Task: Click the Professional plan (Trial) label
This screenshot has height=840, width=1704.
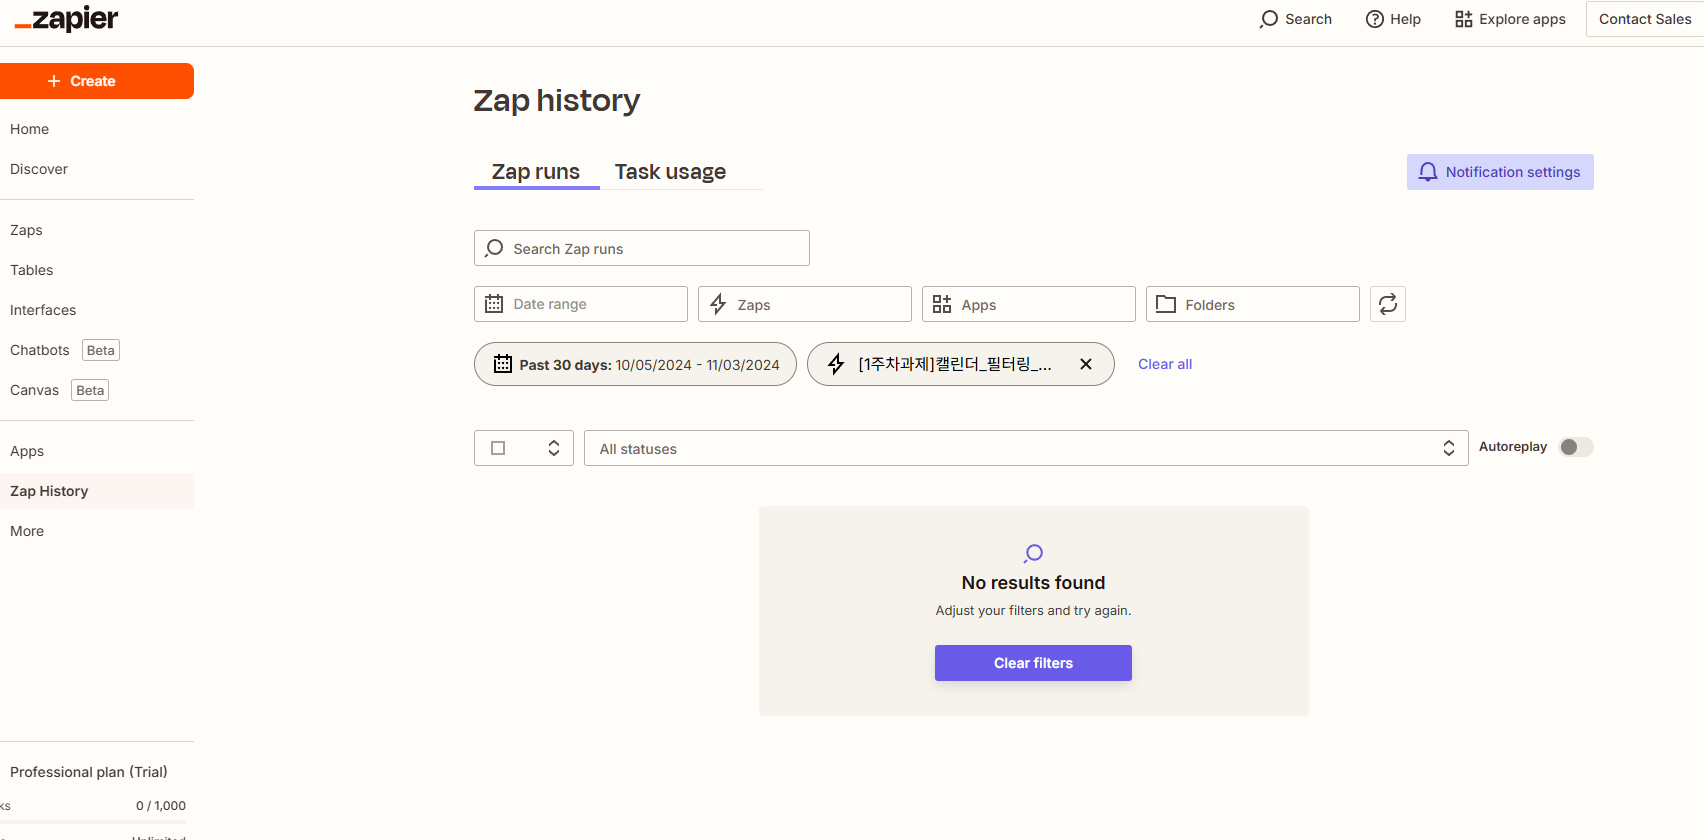Action: [89, 772]
